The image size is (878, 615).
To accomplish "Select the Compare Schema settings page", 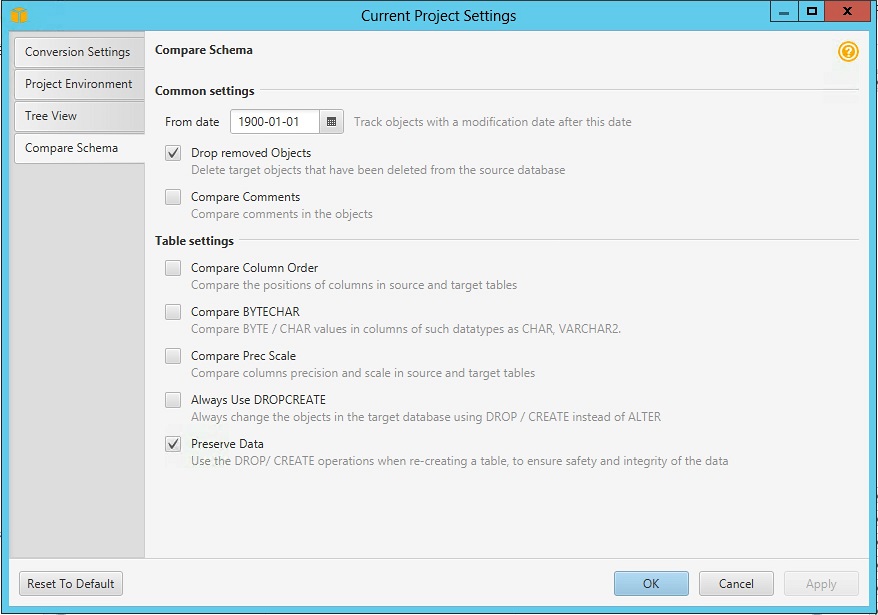I will [80, 148].
